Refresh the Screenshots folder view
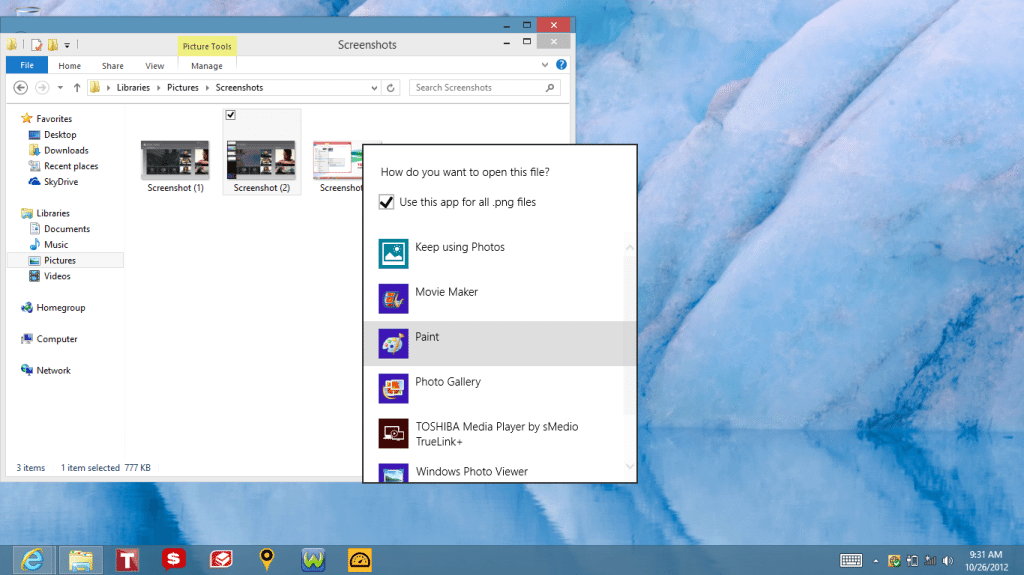 pyautogui.click(x=391, y=88)
